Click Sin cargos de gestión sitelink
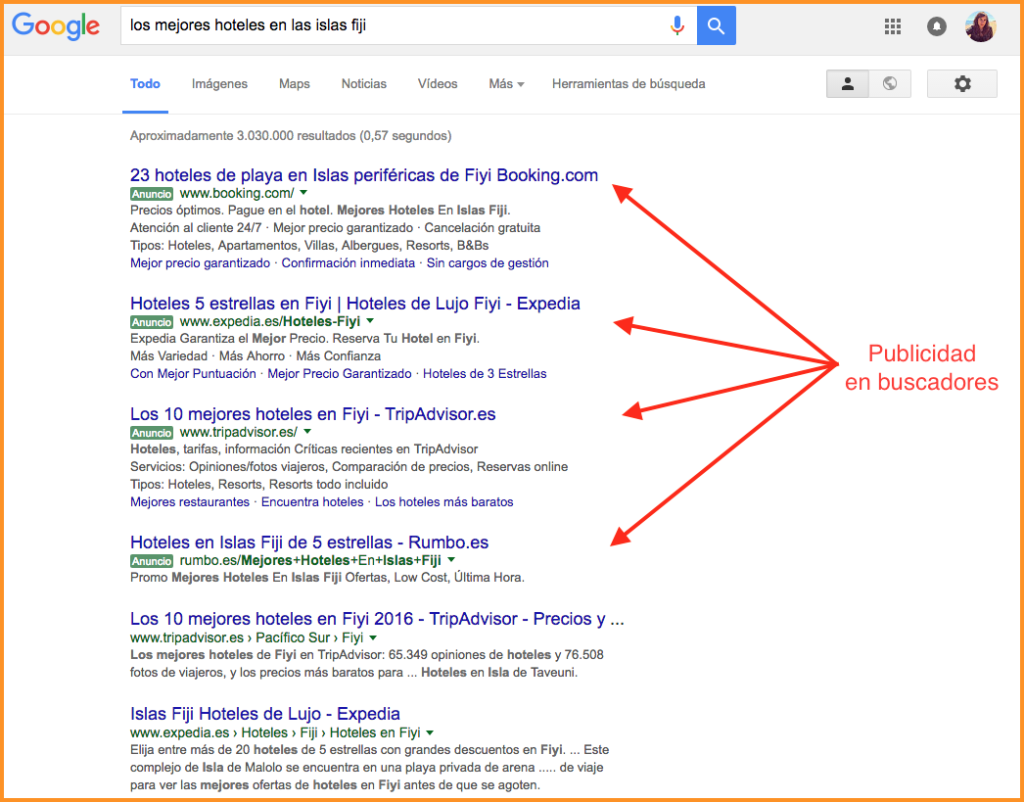The image size is (1024, 802). (487, 263)
